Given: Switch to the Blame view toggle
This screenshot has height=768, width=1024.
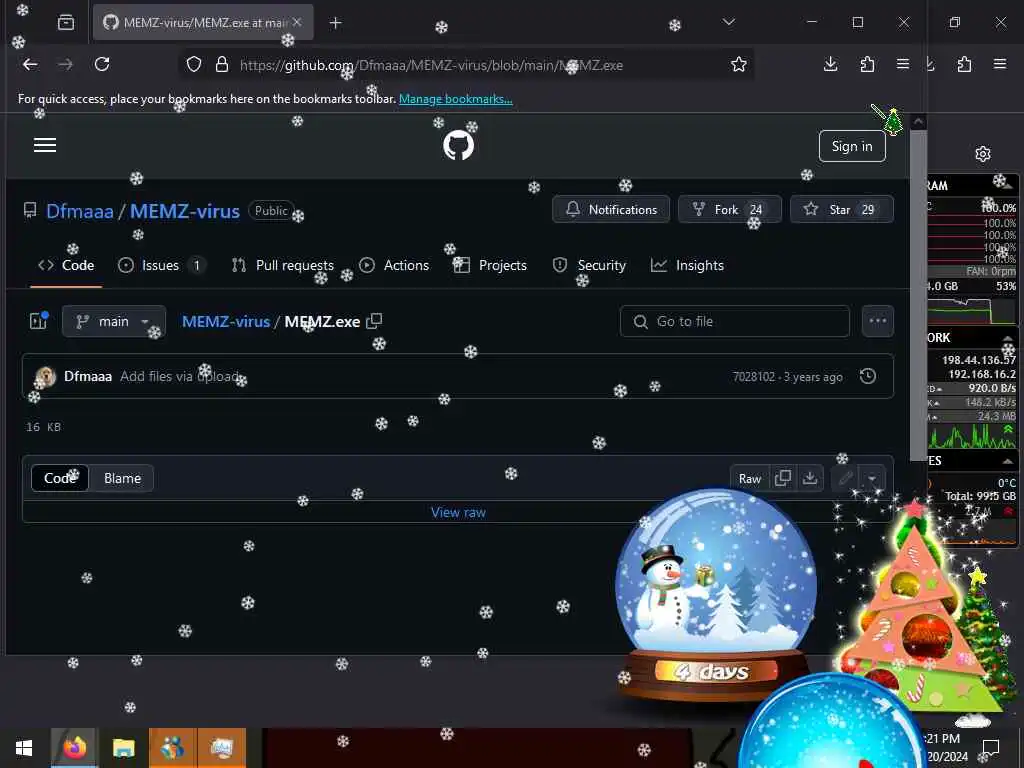Looking at the screenshot, I should pyautogui.click(x=122, y=479).
